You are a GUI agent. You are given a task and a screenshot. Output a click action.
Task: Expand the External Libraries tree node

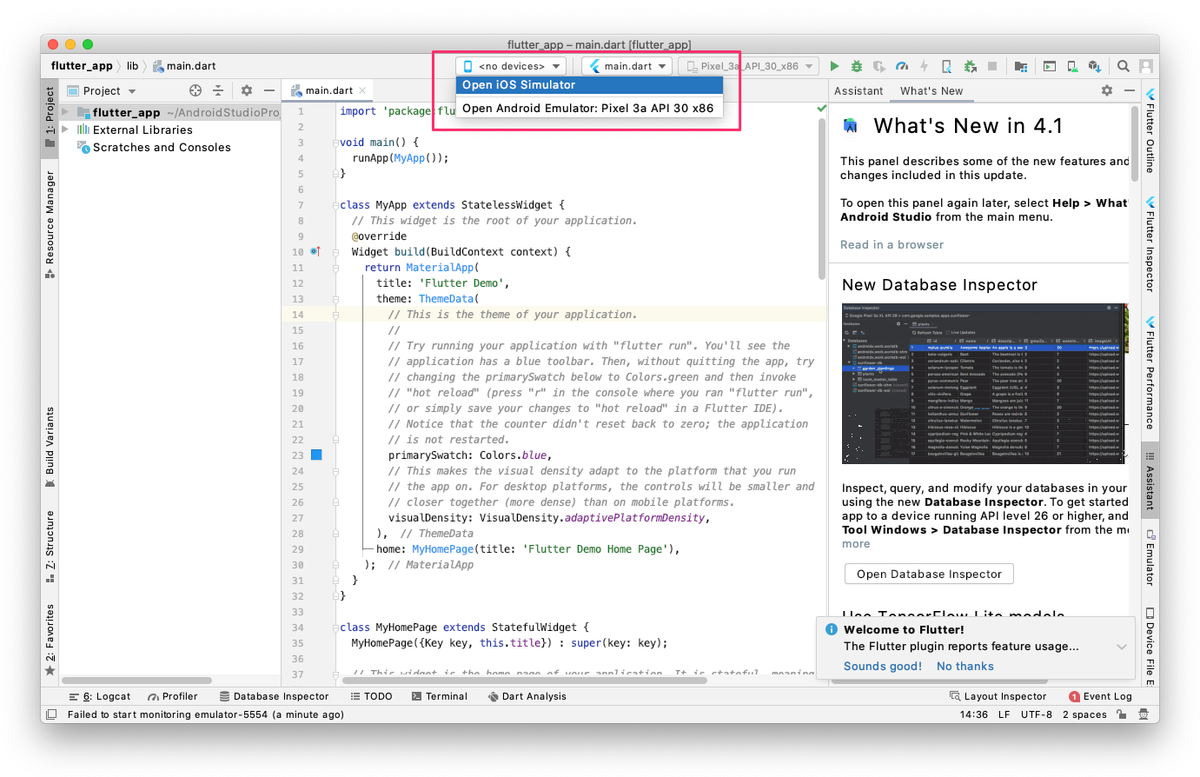[x=66, y=130]
